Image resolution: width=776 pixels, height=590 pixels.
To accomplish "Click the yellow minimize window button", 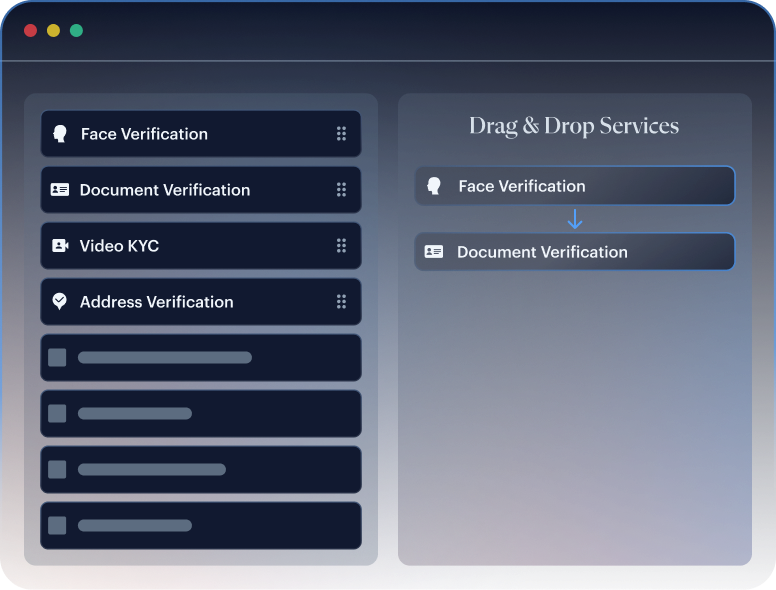I will click(x=53, y=31).
